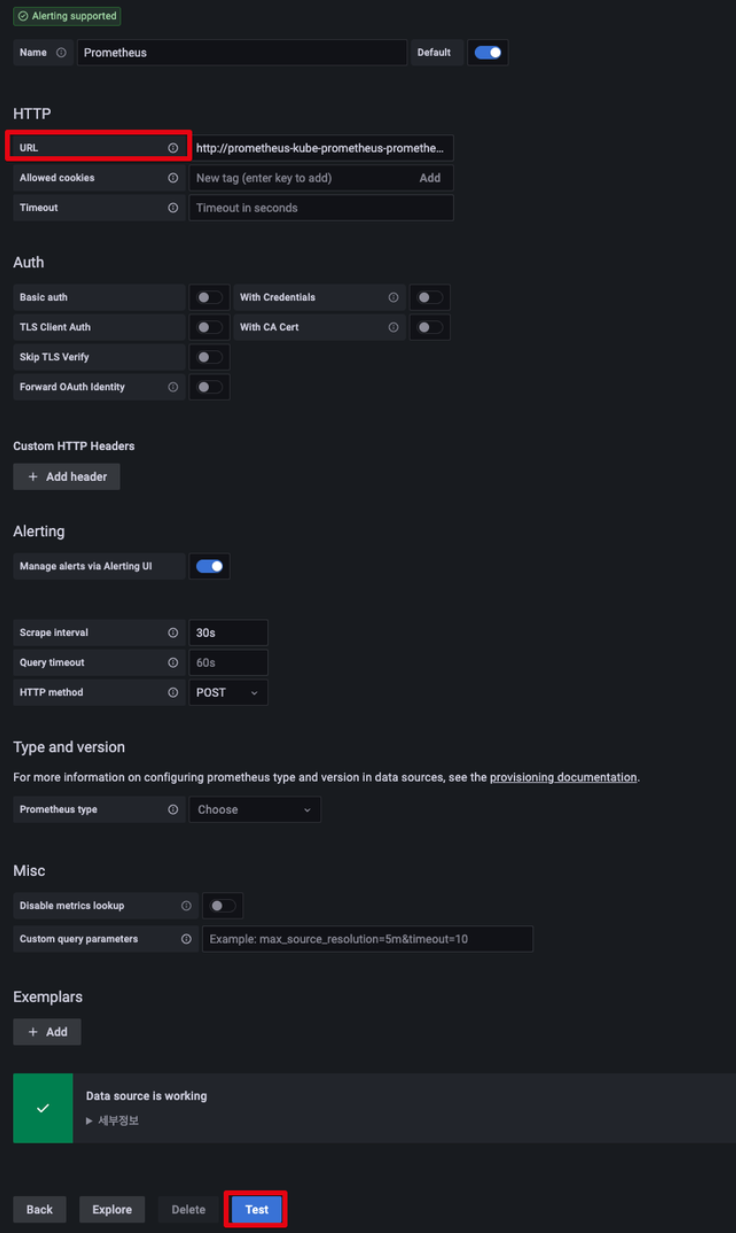Click the Alerting supported badge
This screenshot has width=736, height=1233.
point(67,16)
